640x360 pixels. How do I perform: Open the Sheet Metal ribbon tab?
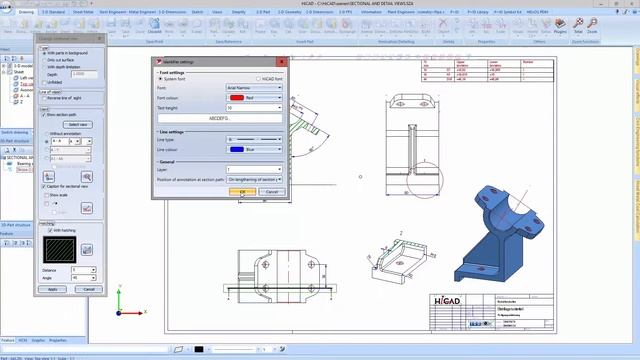[83, 12]
